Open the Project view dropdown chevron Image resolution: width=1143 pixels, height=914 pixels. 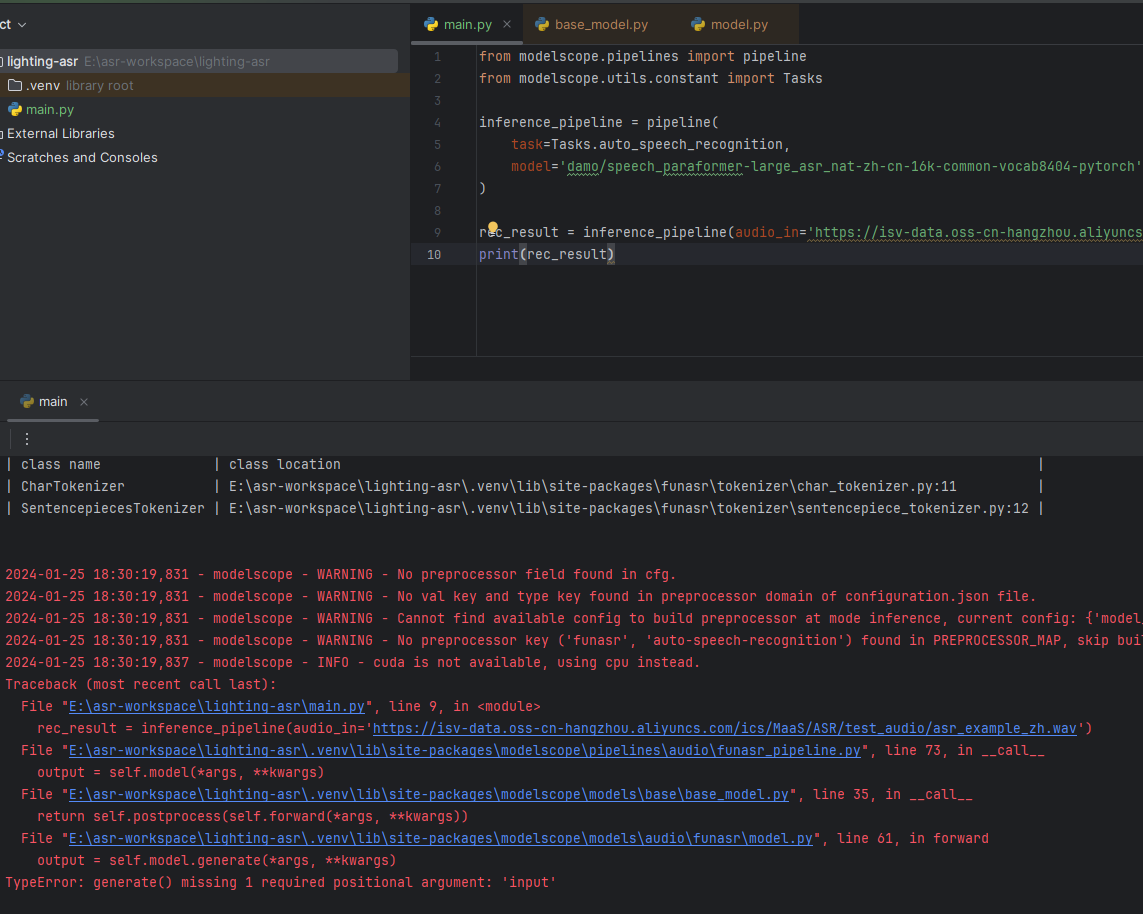coord(22,25)
